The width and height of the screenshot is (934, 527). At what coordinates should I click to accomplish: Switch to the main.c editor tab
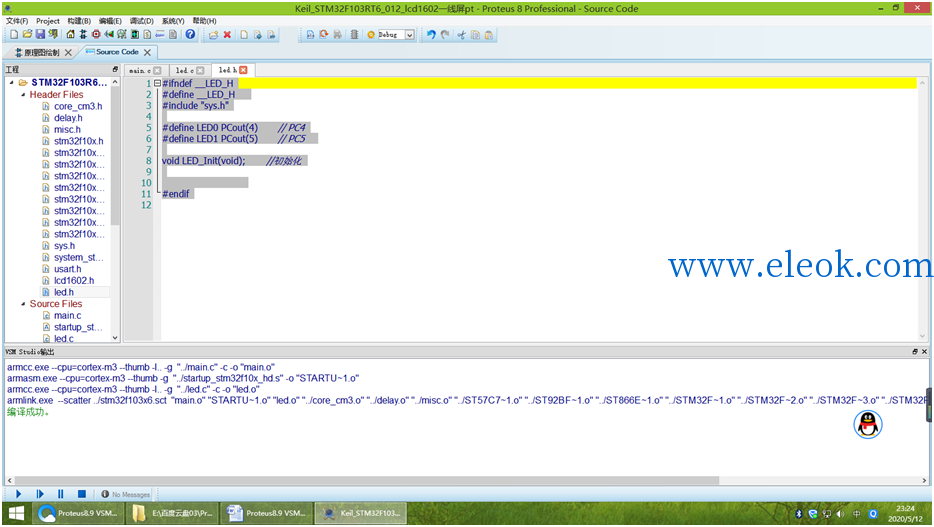pos(141,70)
